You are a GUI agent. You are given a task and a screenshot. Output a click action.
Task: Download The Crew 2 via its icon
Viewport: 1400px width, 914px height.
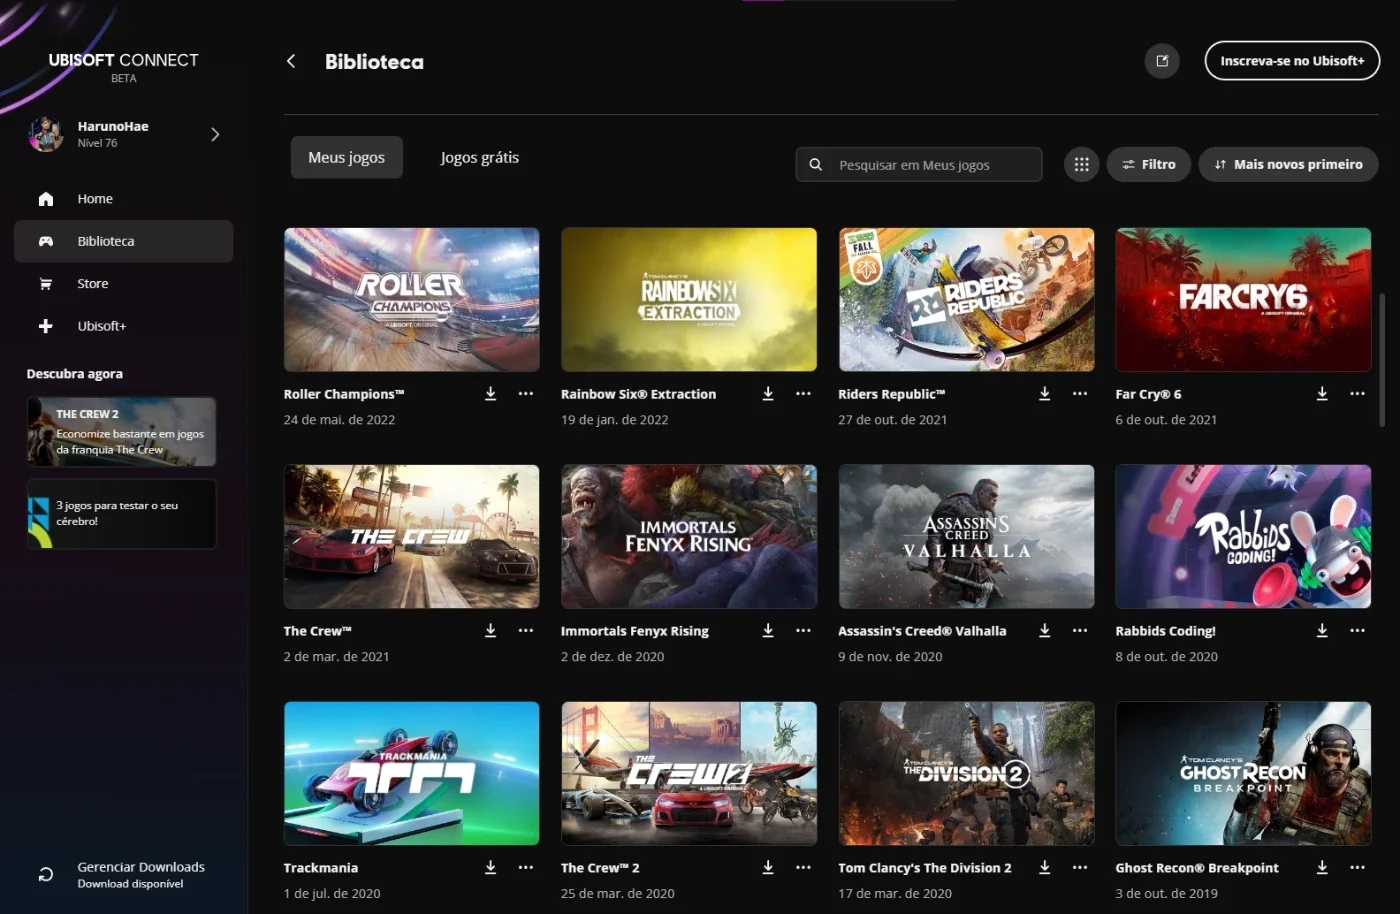[768, 868]
